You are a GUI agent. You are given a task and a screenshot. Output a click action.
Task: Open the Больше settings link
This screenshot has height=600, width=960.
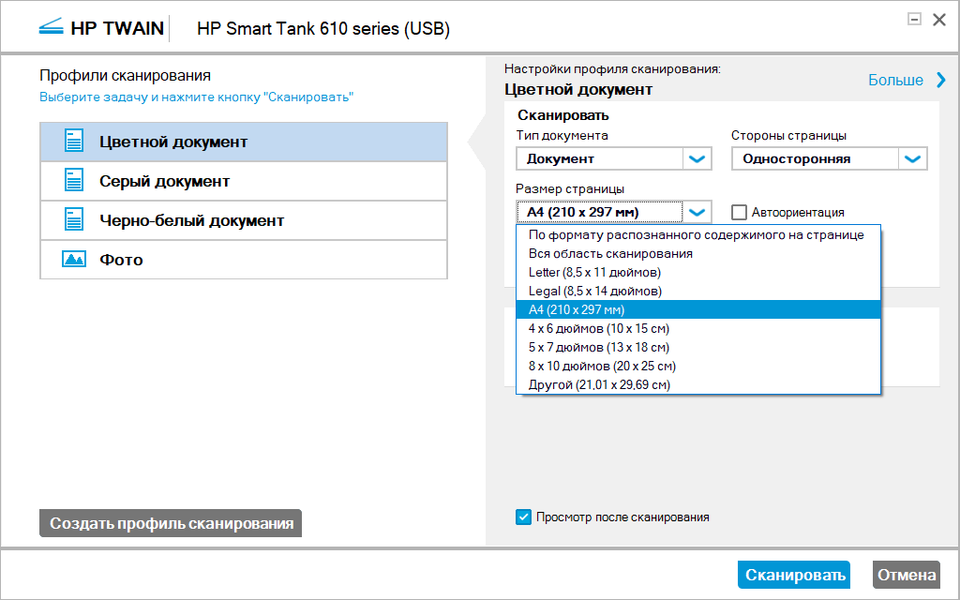click(895, 80)
